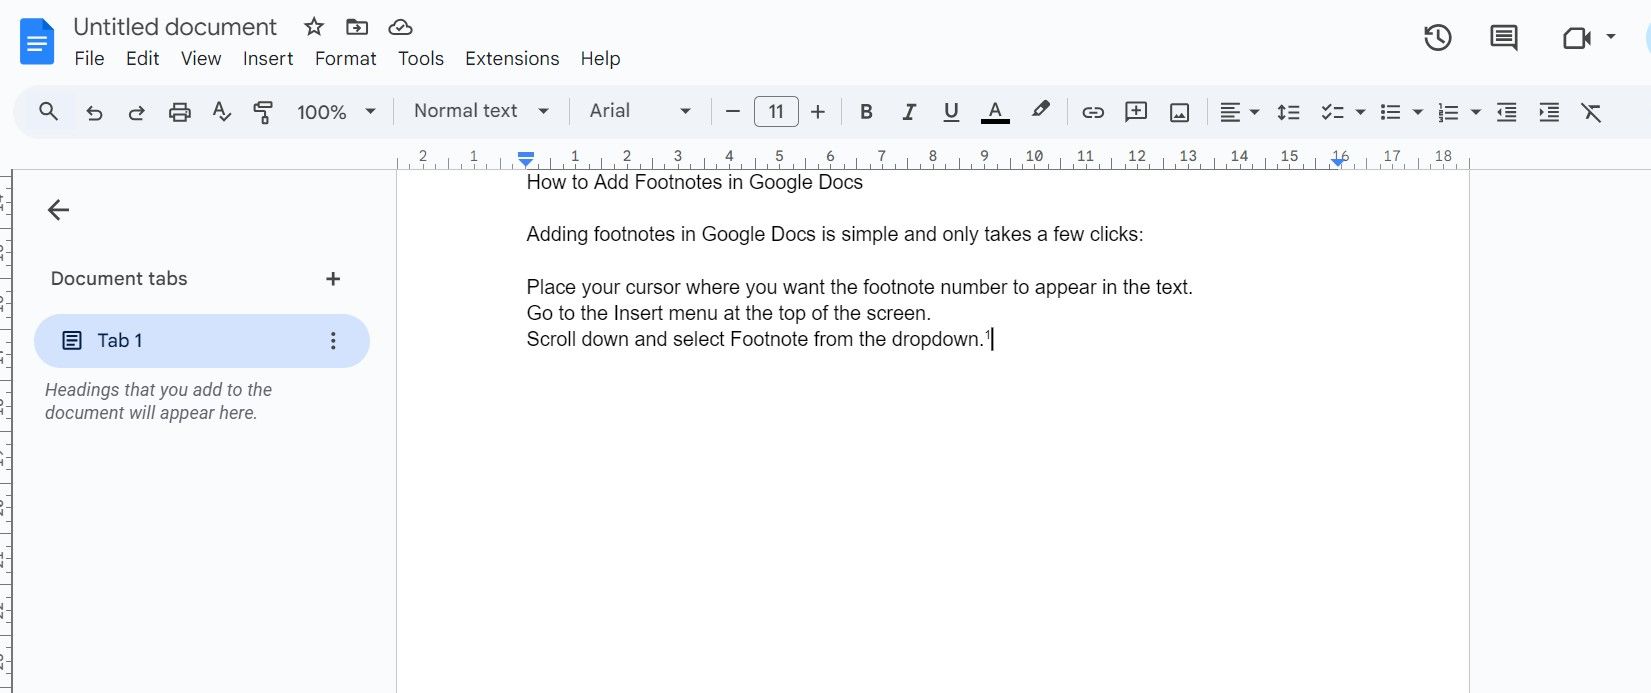Increase font size with plus button
Viewport: 1651px width, 693px height.
coord(818,112)
